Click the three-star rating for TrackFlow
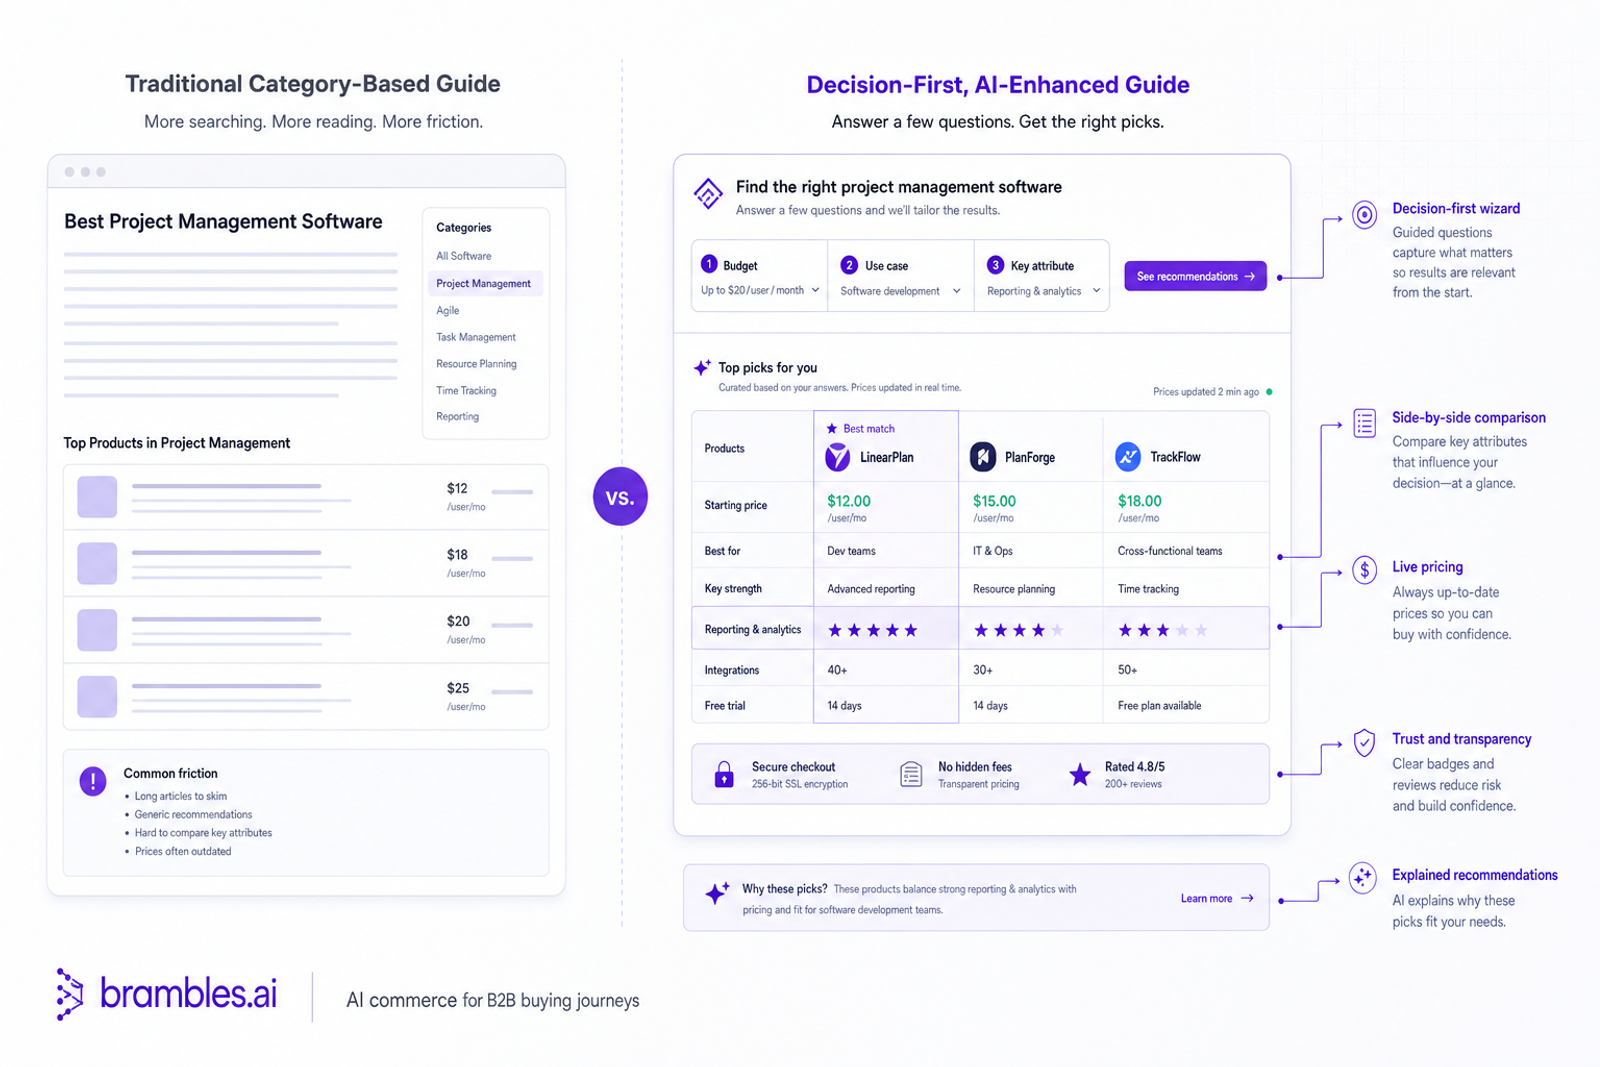 pos(1163,630)
